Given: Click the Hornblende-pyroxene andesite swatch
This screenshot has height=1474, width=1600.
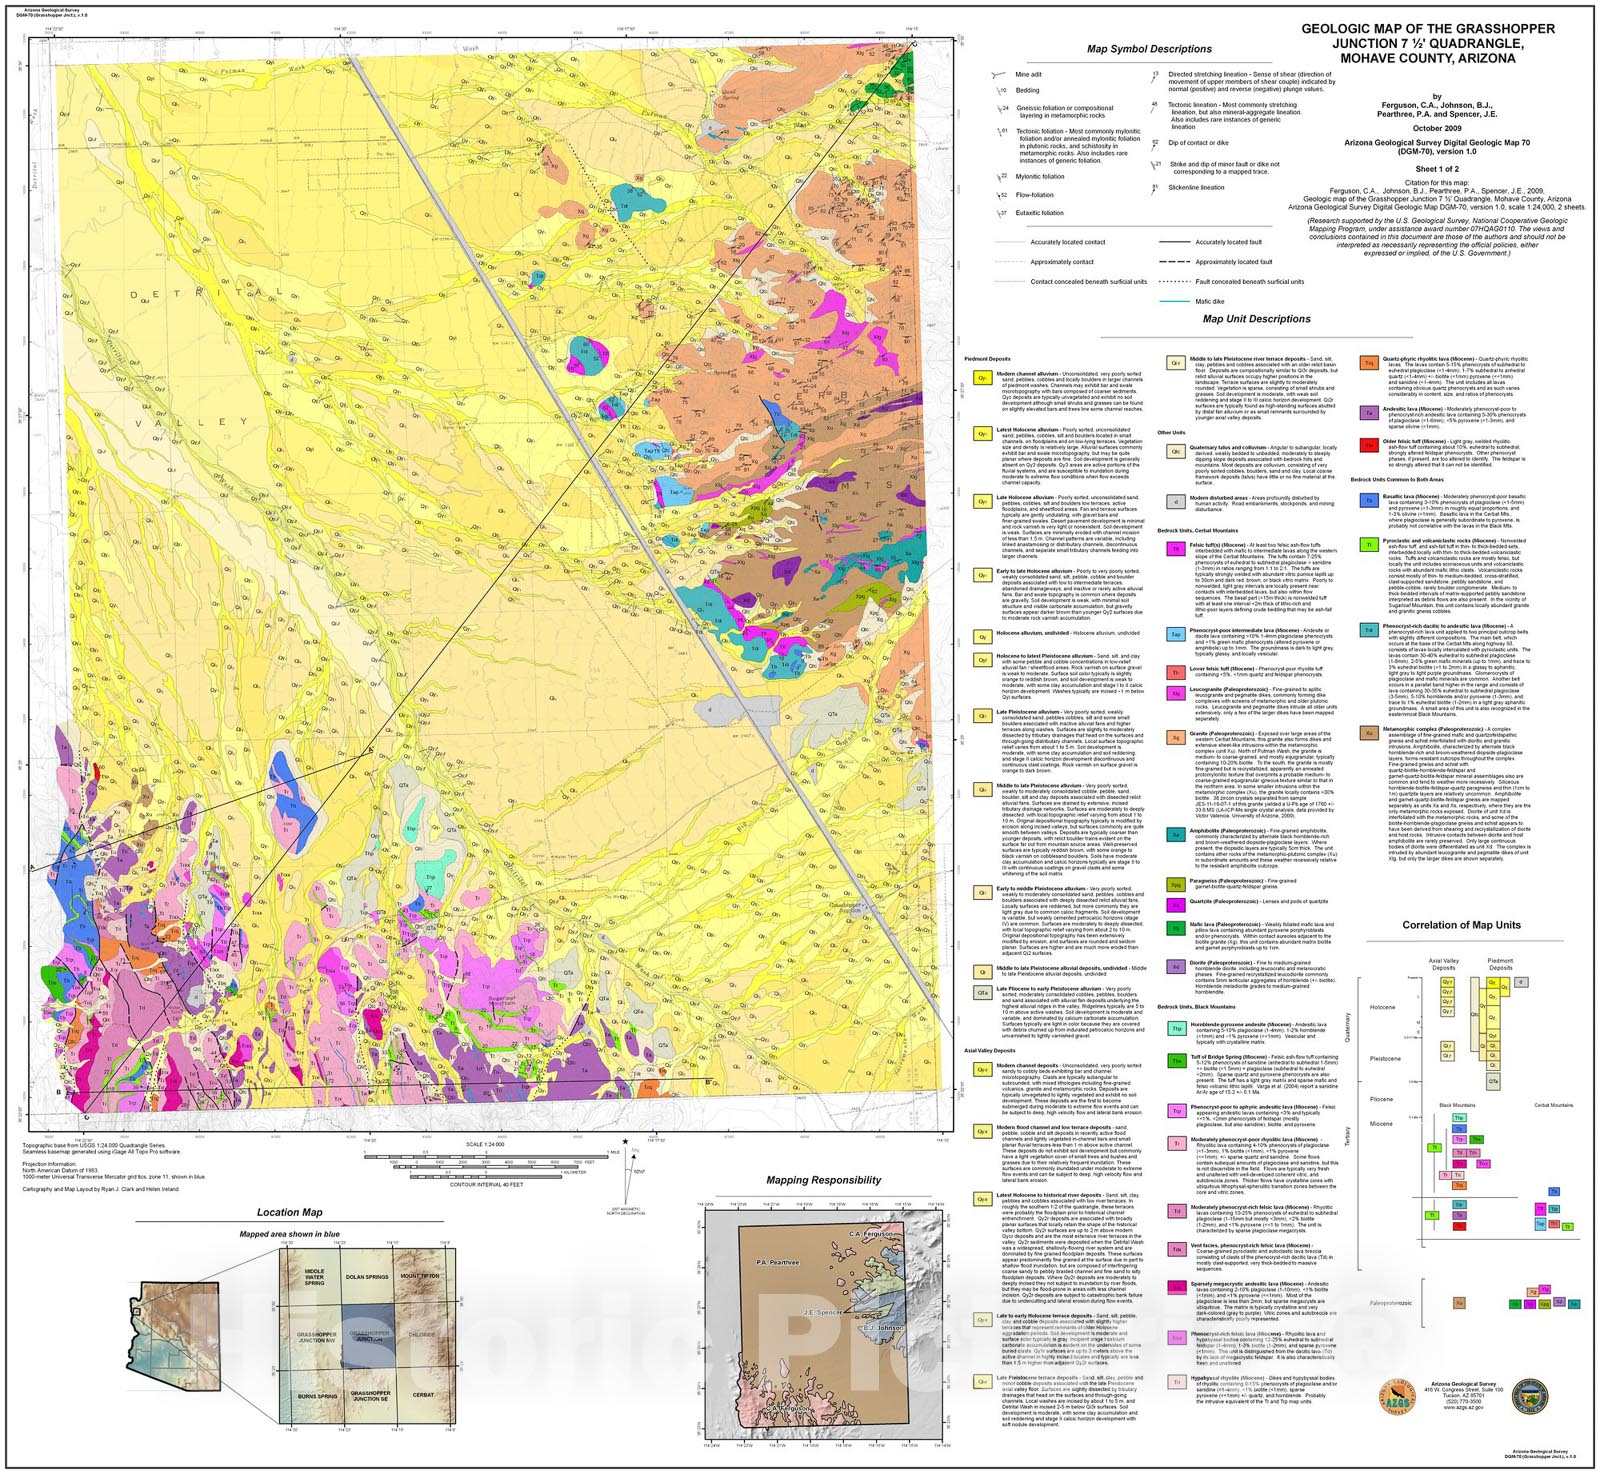Looking at the screenshot, I should pos(1176,1028).
